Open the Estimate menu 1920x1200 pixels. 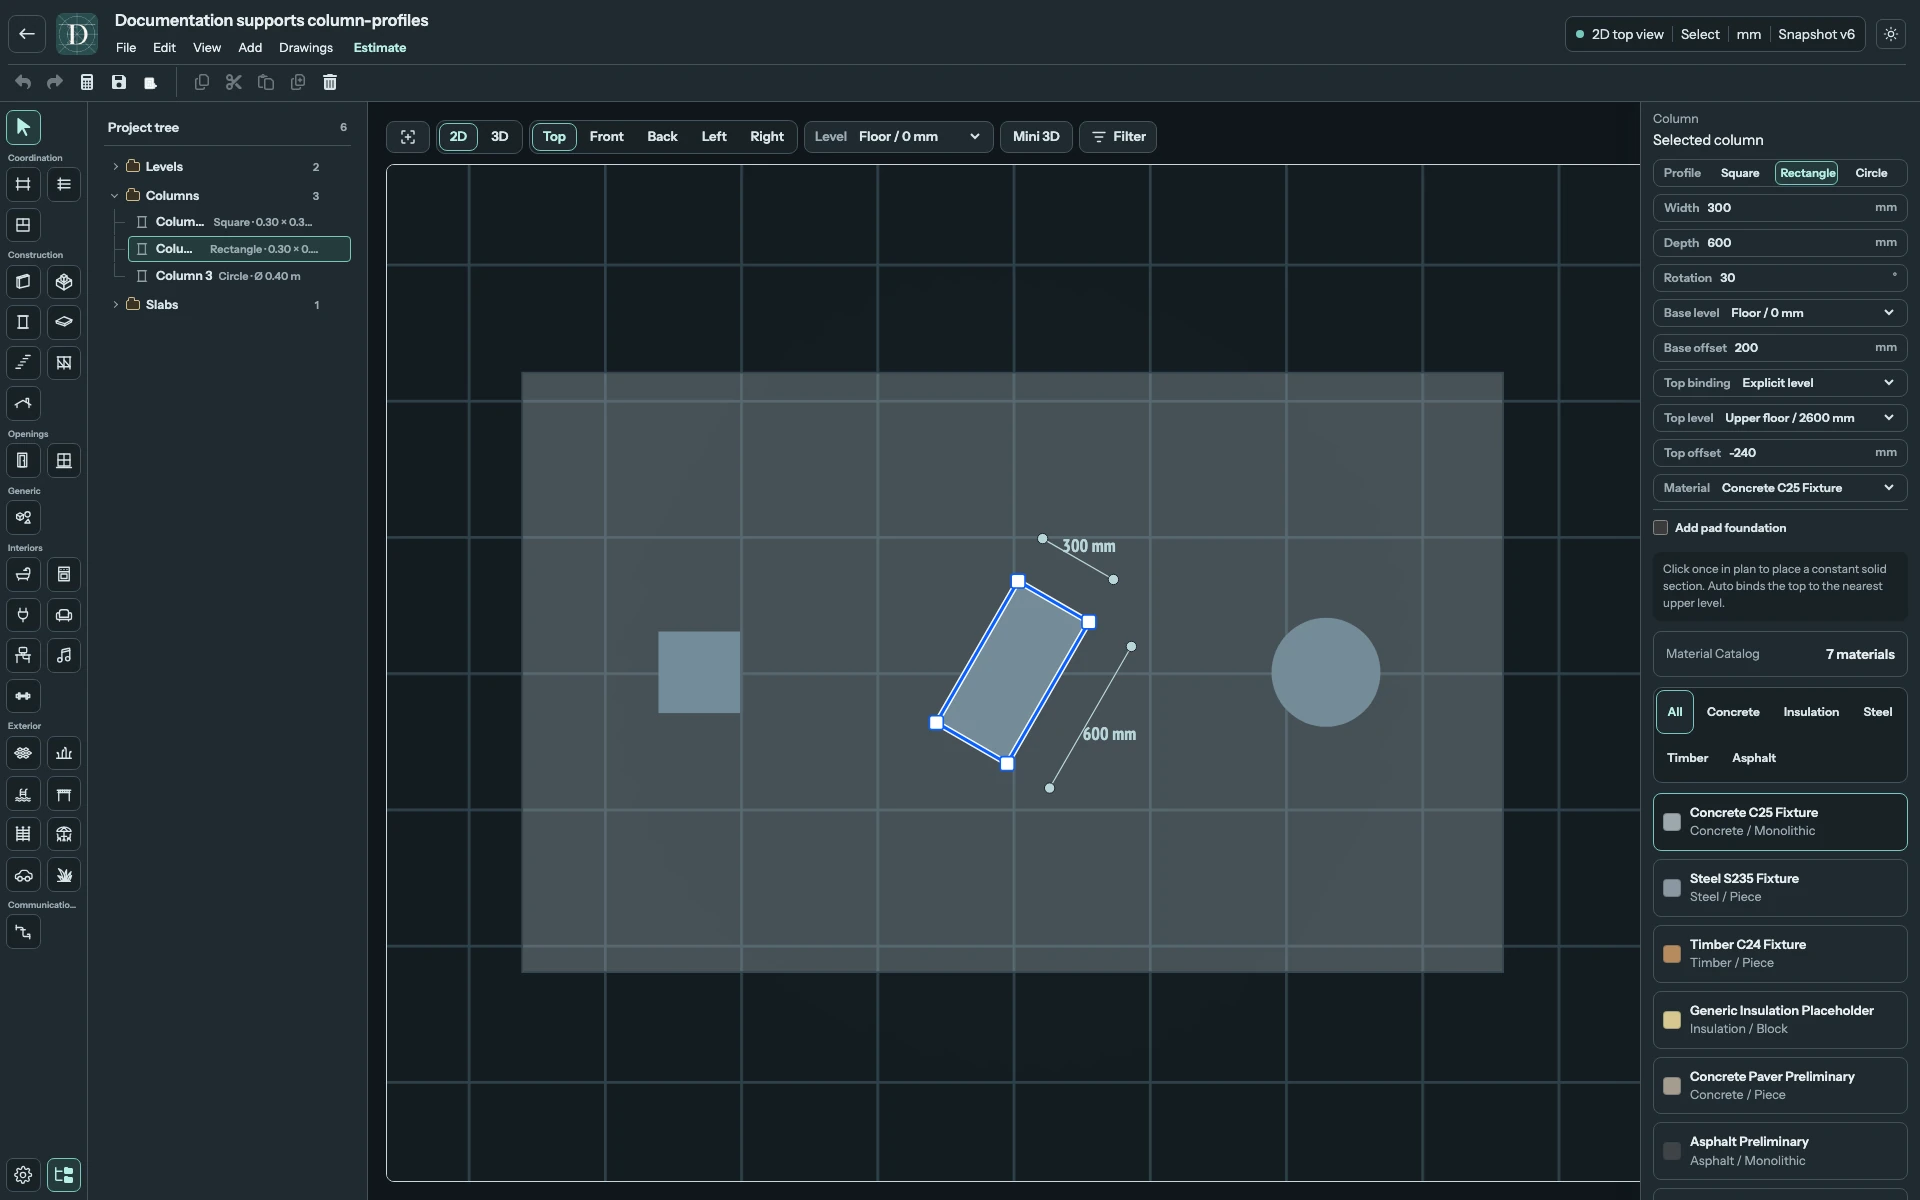[x=380, y=48]
